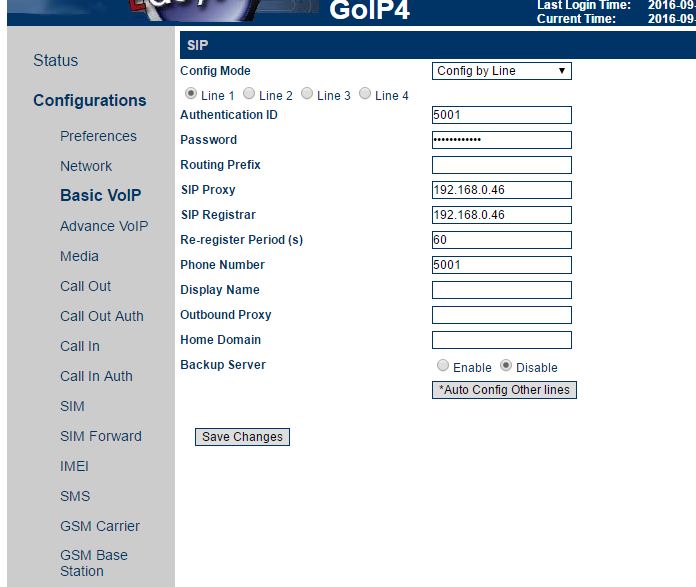Image resolution: width=696 pixels, height=587 pixels.
Task: Open Advance VoIP settings
Action: [x=104, y=226]
